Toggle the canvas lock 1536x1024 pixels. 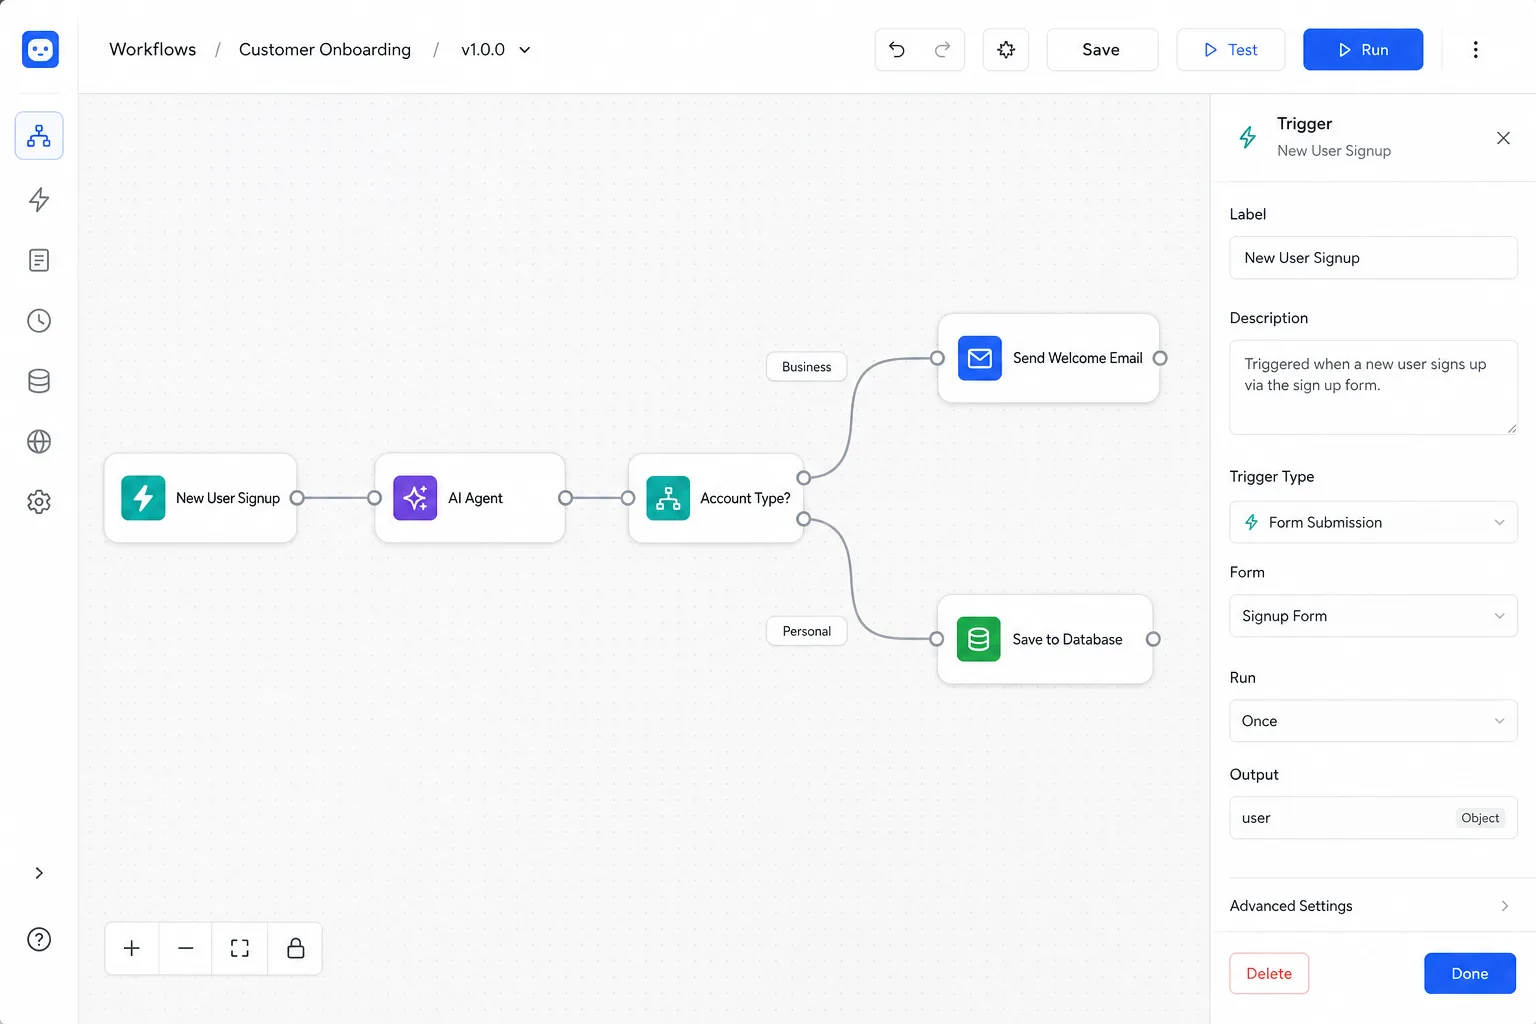click(296, 948)
